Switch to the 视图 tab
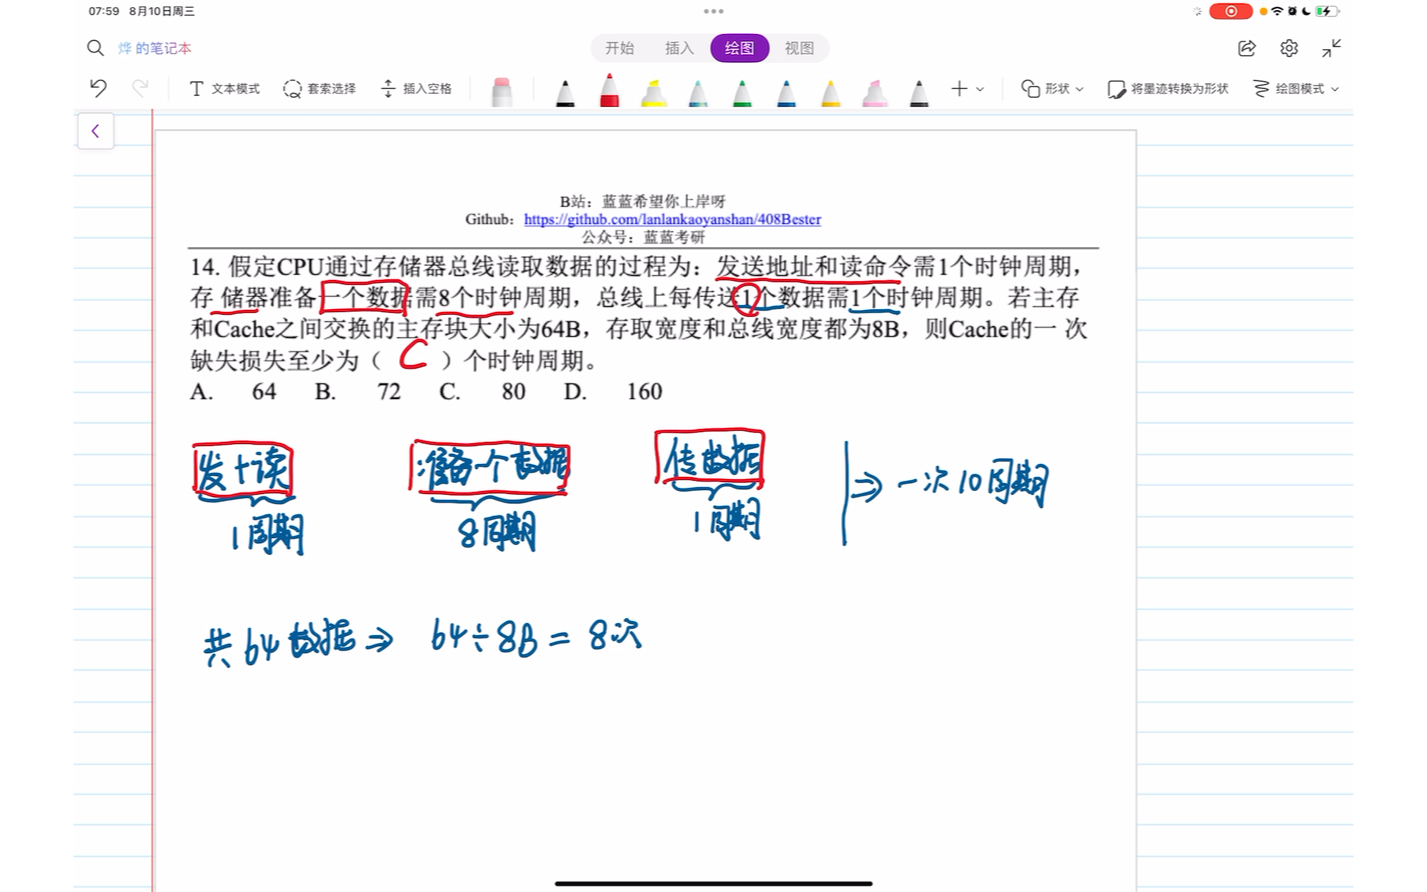Image resolution: width=1427 pixels, height=892 pixels. point(799,48)
